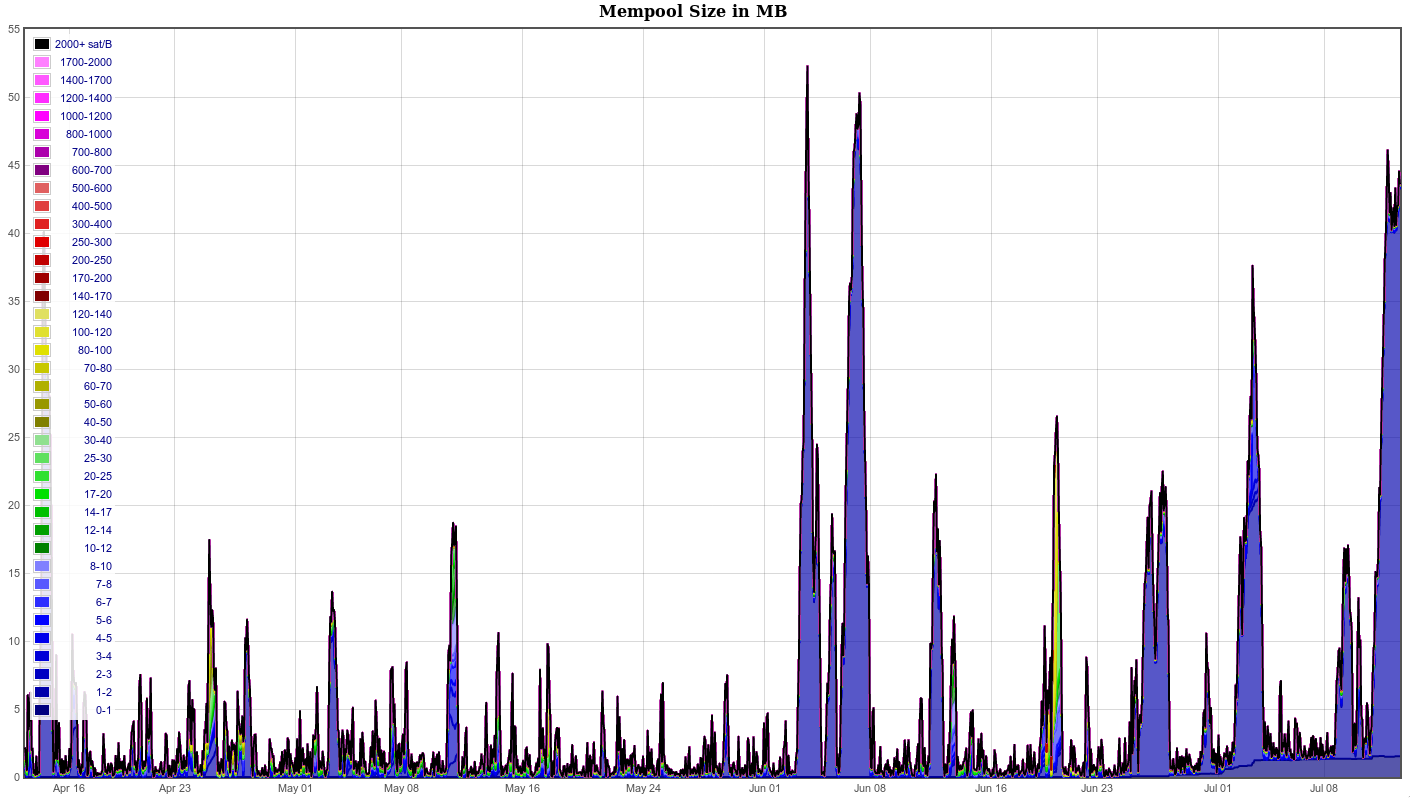Click the 70-80 legend color swatch
The height and width of the screenshot is (798, 1410).
coord(42,368)
